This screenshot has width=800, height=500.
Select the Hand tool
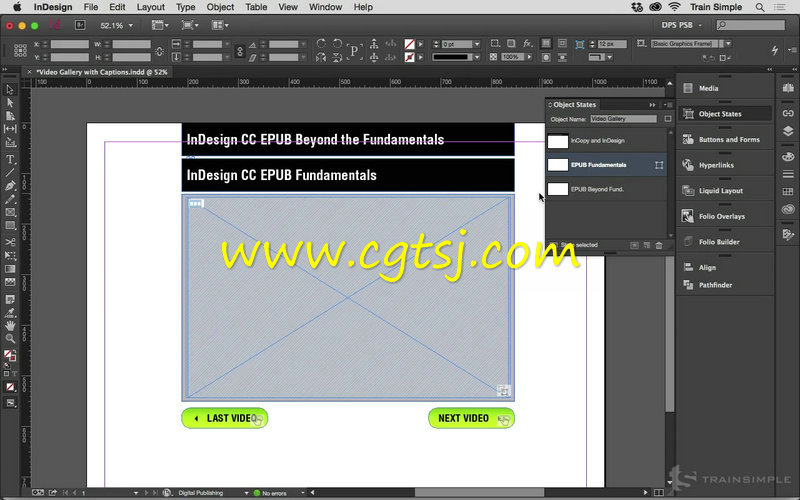coord(10,326)
